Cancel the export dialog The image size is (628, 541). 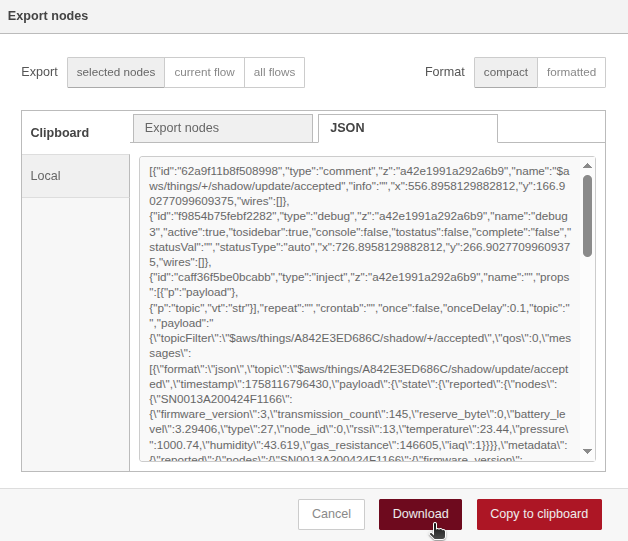tap(331, 514)
